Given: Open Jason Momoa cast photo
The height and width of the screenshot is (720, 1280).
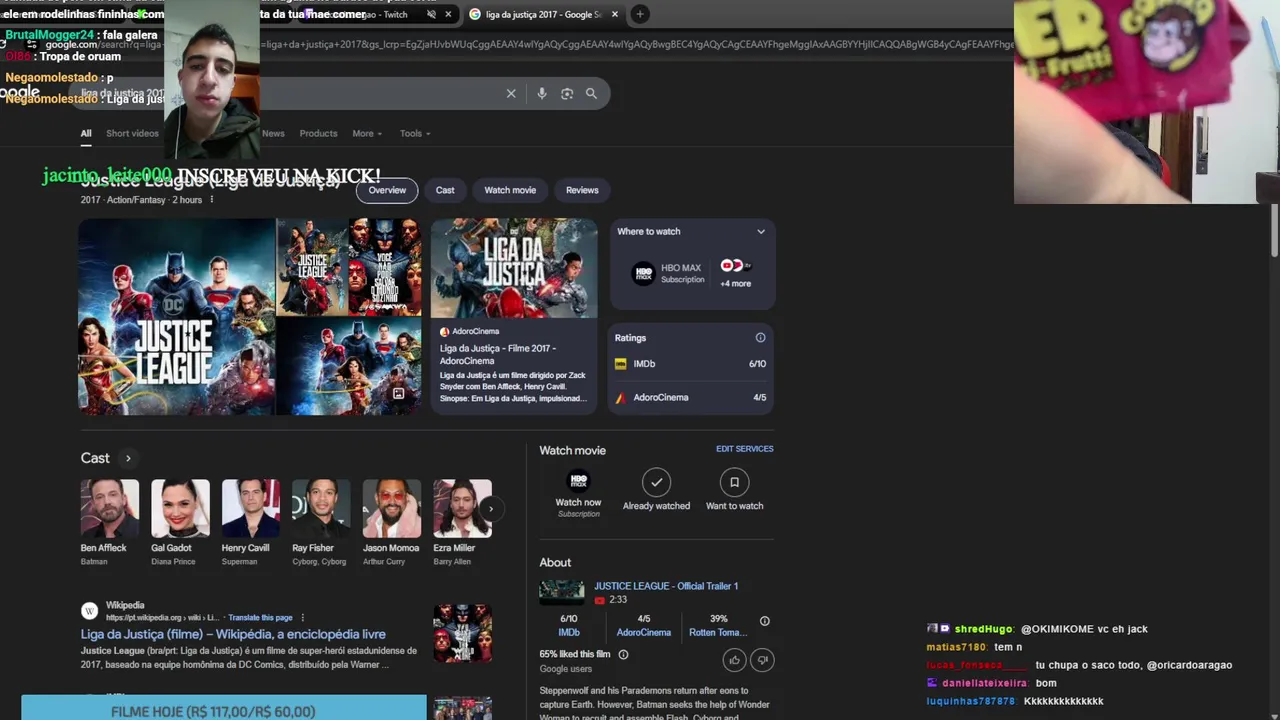Looking at the screenshot, I should click(391, 508).
